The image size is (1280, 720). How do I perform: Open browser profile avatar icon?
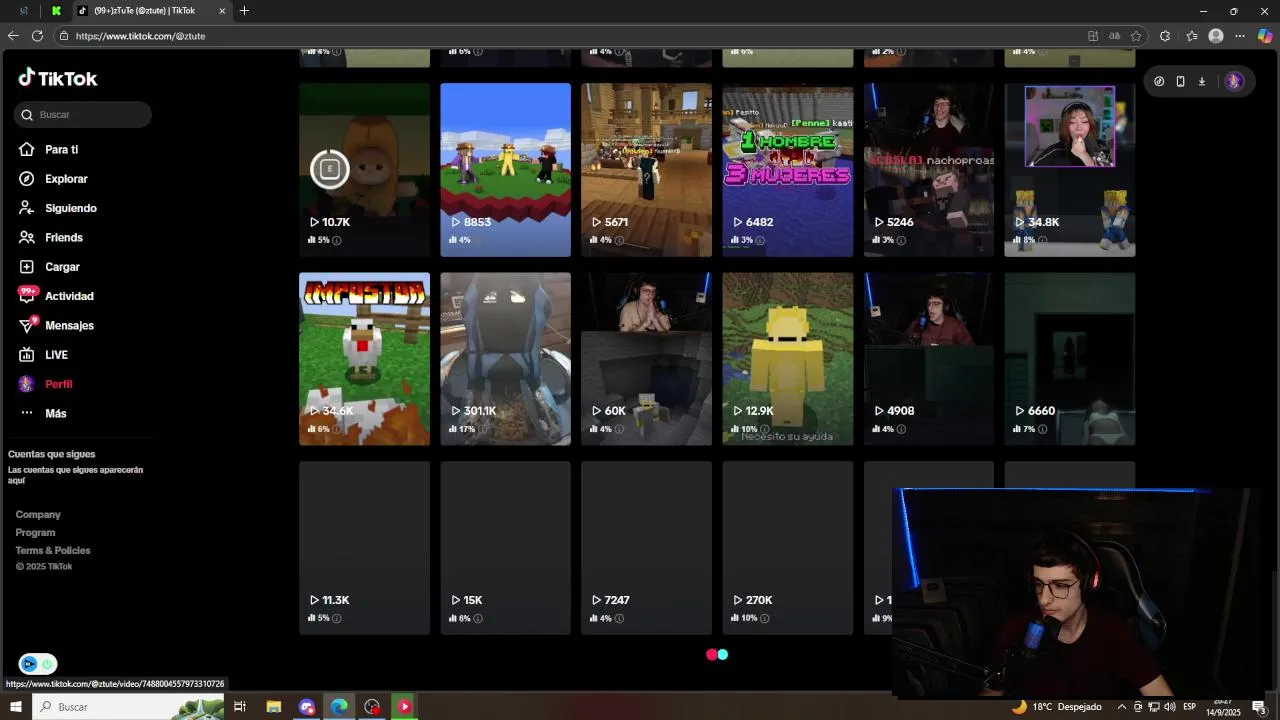click(x=1216, y=36)
